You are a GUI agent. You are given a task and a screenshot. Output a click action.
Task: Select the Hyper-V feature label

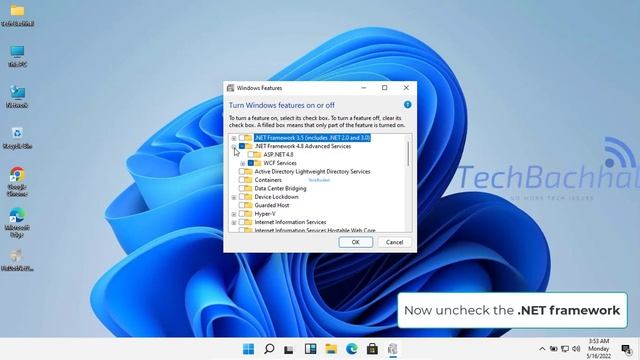click(265, 214)
